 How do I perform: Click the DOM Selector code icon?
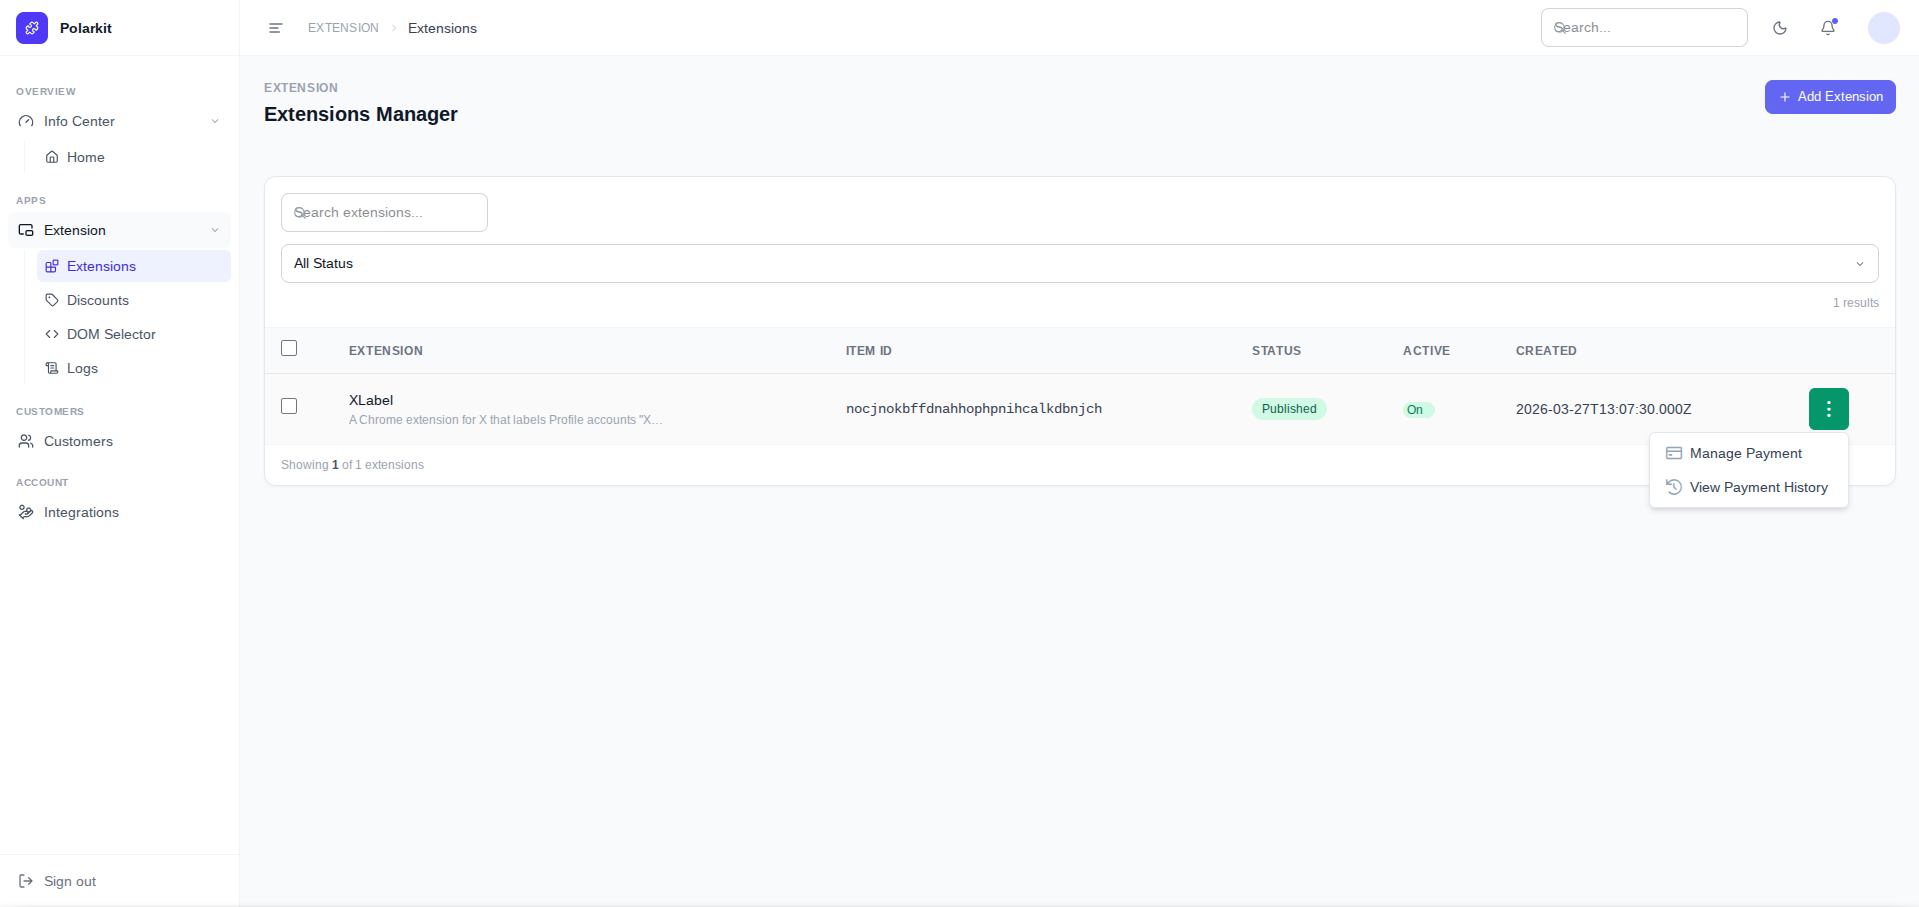coord(52,334)
